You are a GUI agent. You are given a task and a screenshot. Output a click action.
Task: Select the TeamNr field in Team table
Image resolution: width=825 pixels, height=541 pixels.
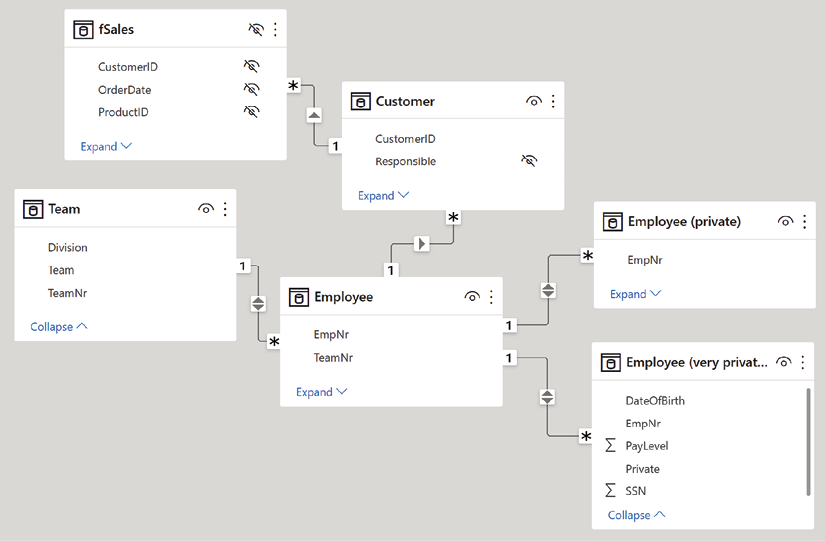pos(67,293)
